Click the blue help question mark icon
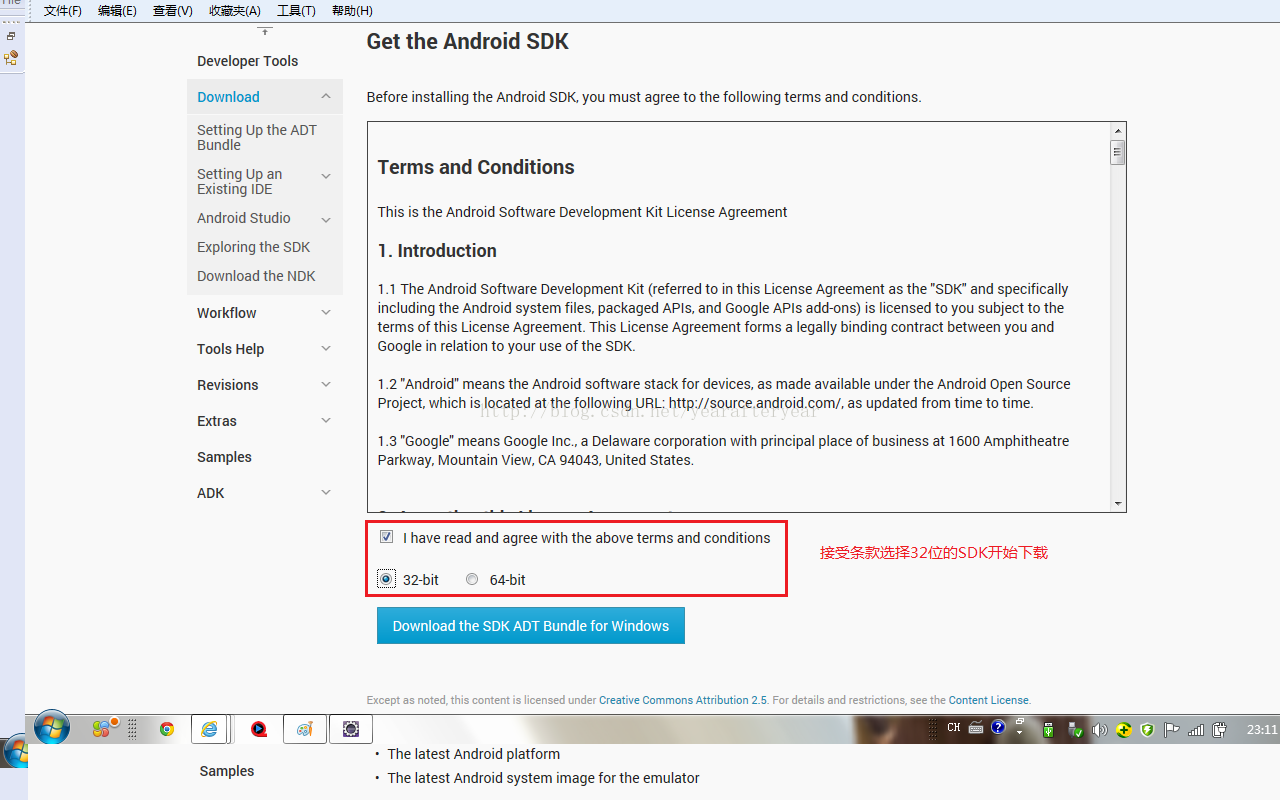 [998, 727]
